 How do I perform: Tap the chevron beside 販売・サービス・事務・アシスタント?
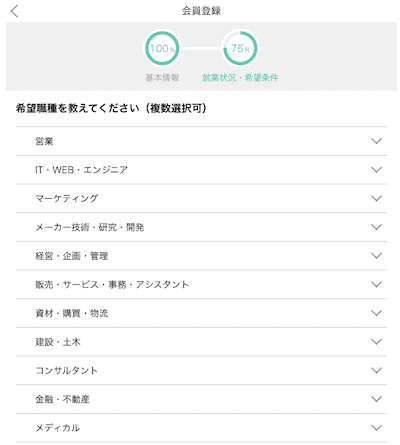click(376, 284)
